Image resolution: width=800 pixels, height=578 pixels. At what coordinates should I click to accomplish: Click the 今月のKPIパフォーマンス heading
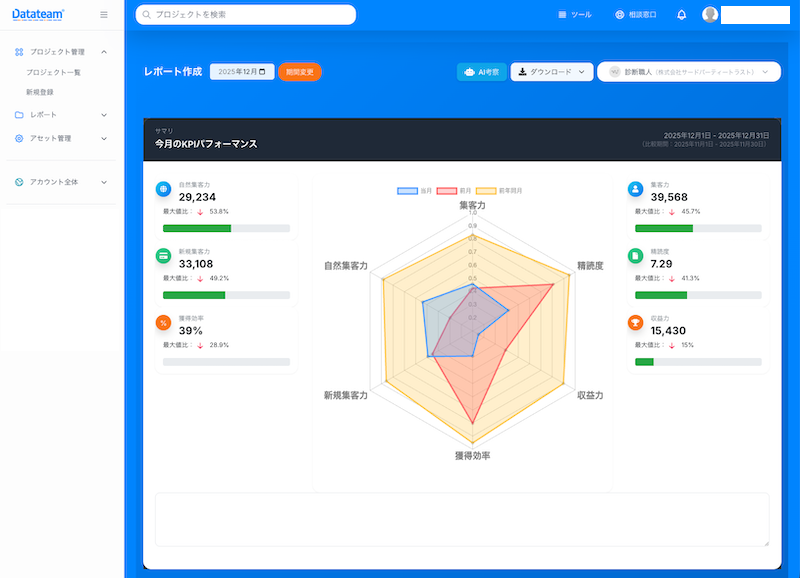pos(206,144)
